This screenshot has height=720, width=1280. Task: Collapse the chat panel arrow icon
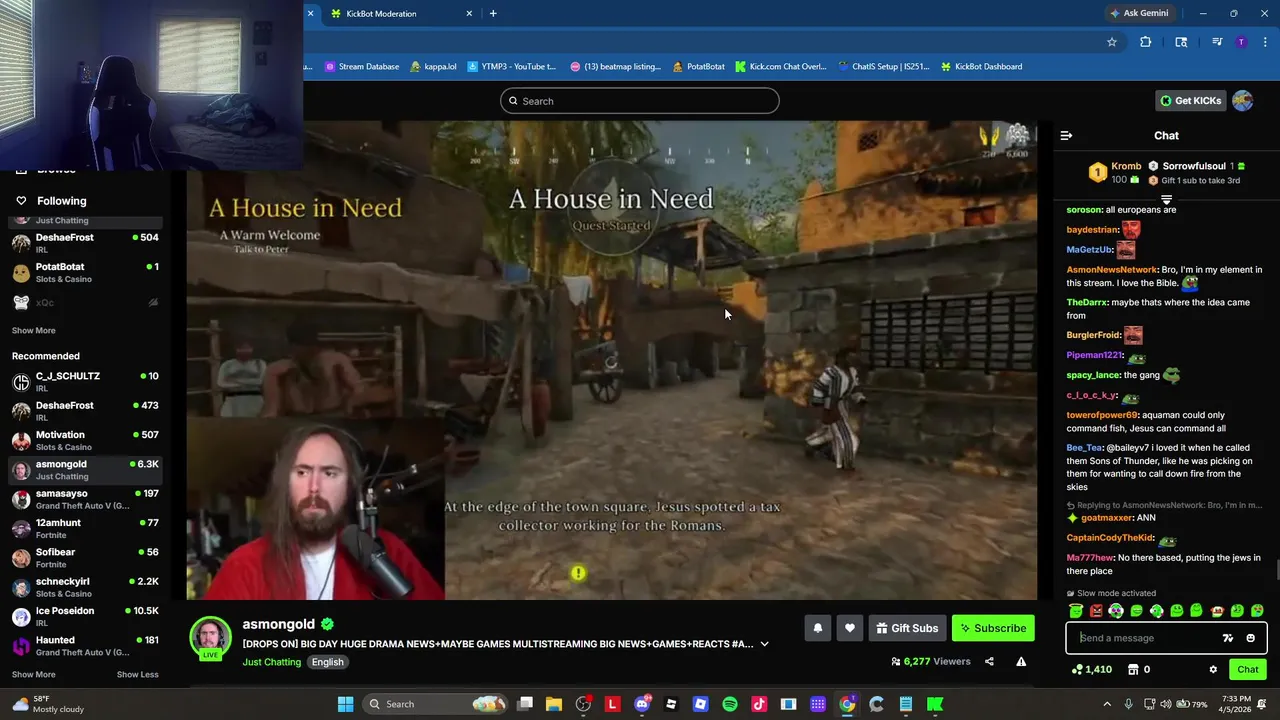tap(1066, 136)
